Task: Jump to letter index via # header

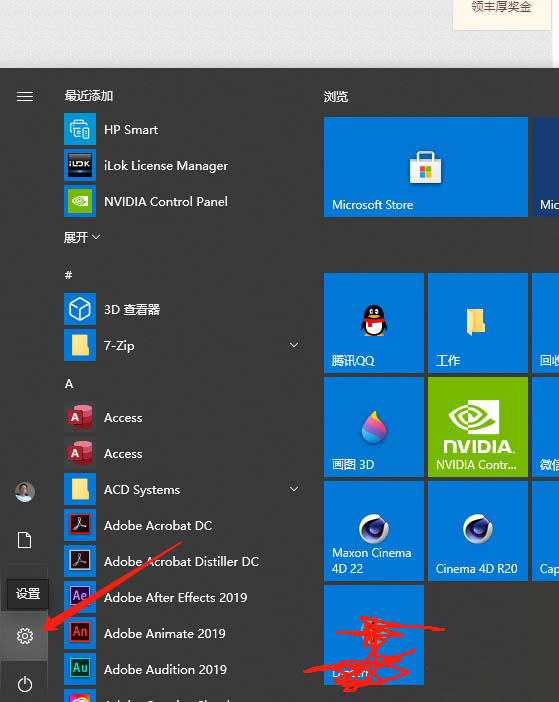Action: pyautogui.click(x=68, y=274)
